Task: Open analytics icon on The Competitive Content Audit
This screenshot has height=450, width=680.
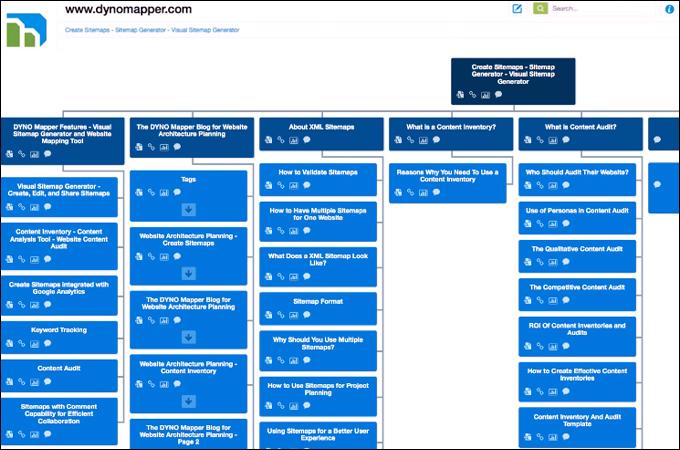Action: [x=553, y=300]
